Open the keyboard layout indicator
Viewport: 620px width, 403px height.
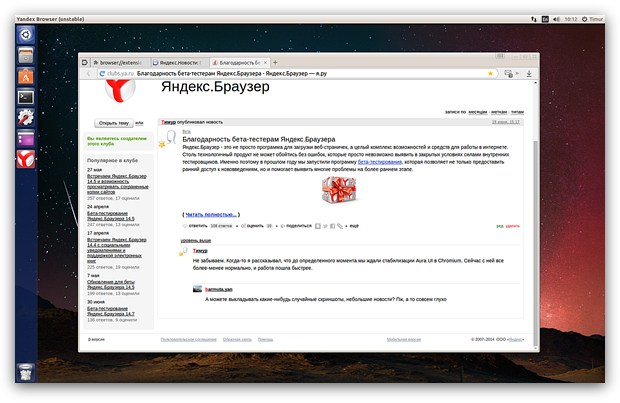(x=545, y=19)
